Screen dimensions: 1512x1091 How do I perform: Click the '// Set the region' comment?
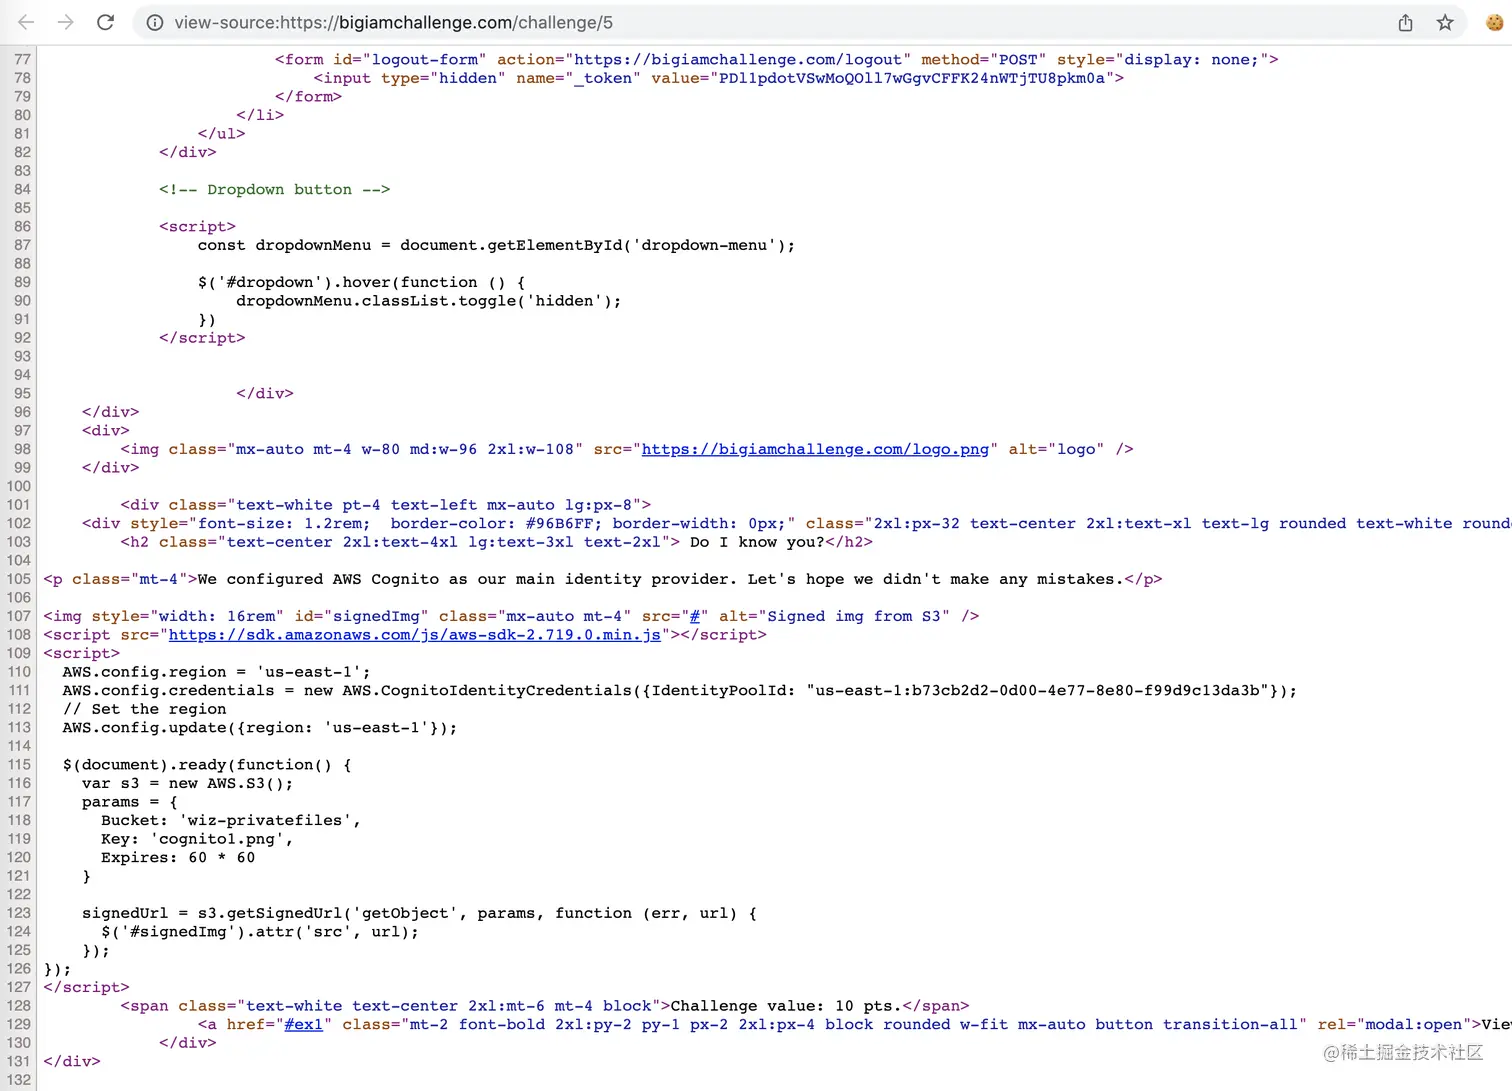144,709
